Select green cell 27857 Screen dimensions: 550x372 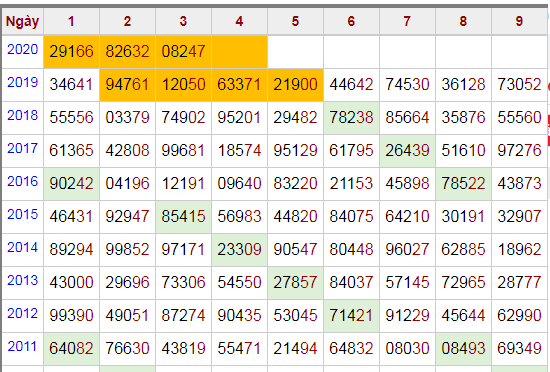[x=295, y=283]
